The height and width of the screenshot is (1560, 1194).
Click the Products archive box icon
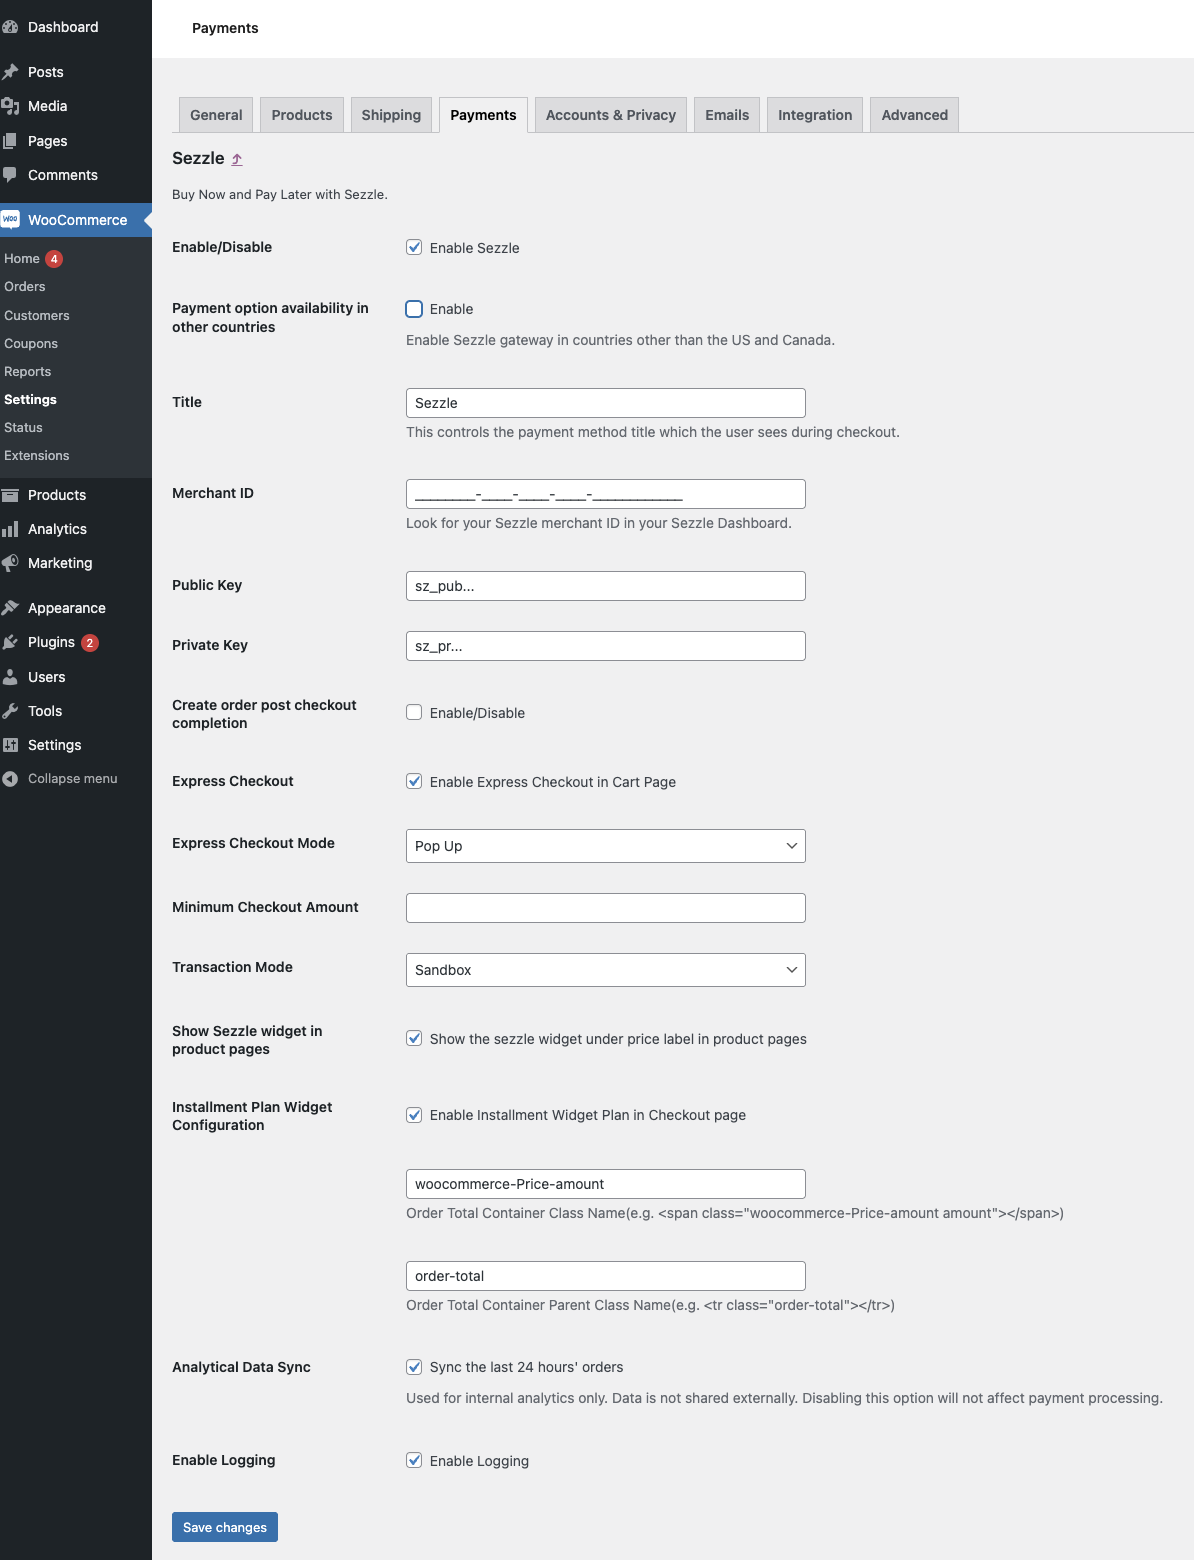coord(10,495)
